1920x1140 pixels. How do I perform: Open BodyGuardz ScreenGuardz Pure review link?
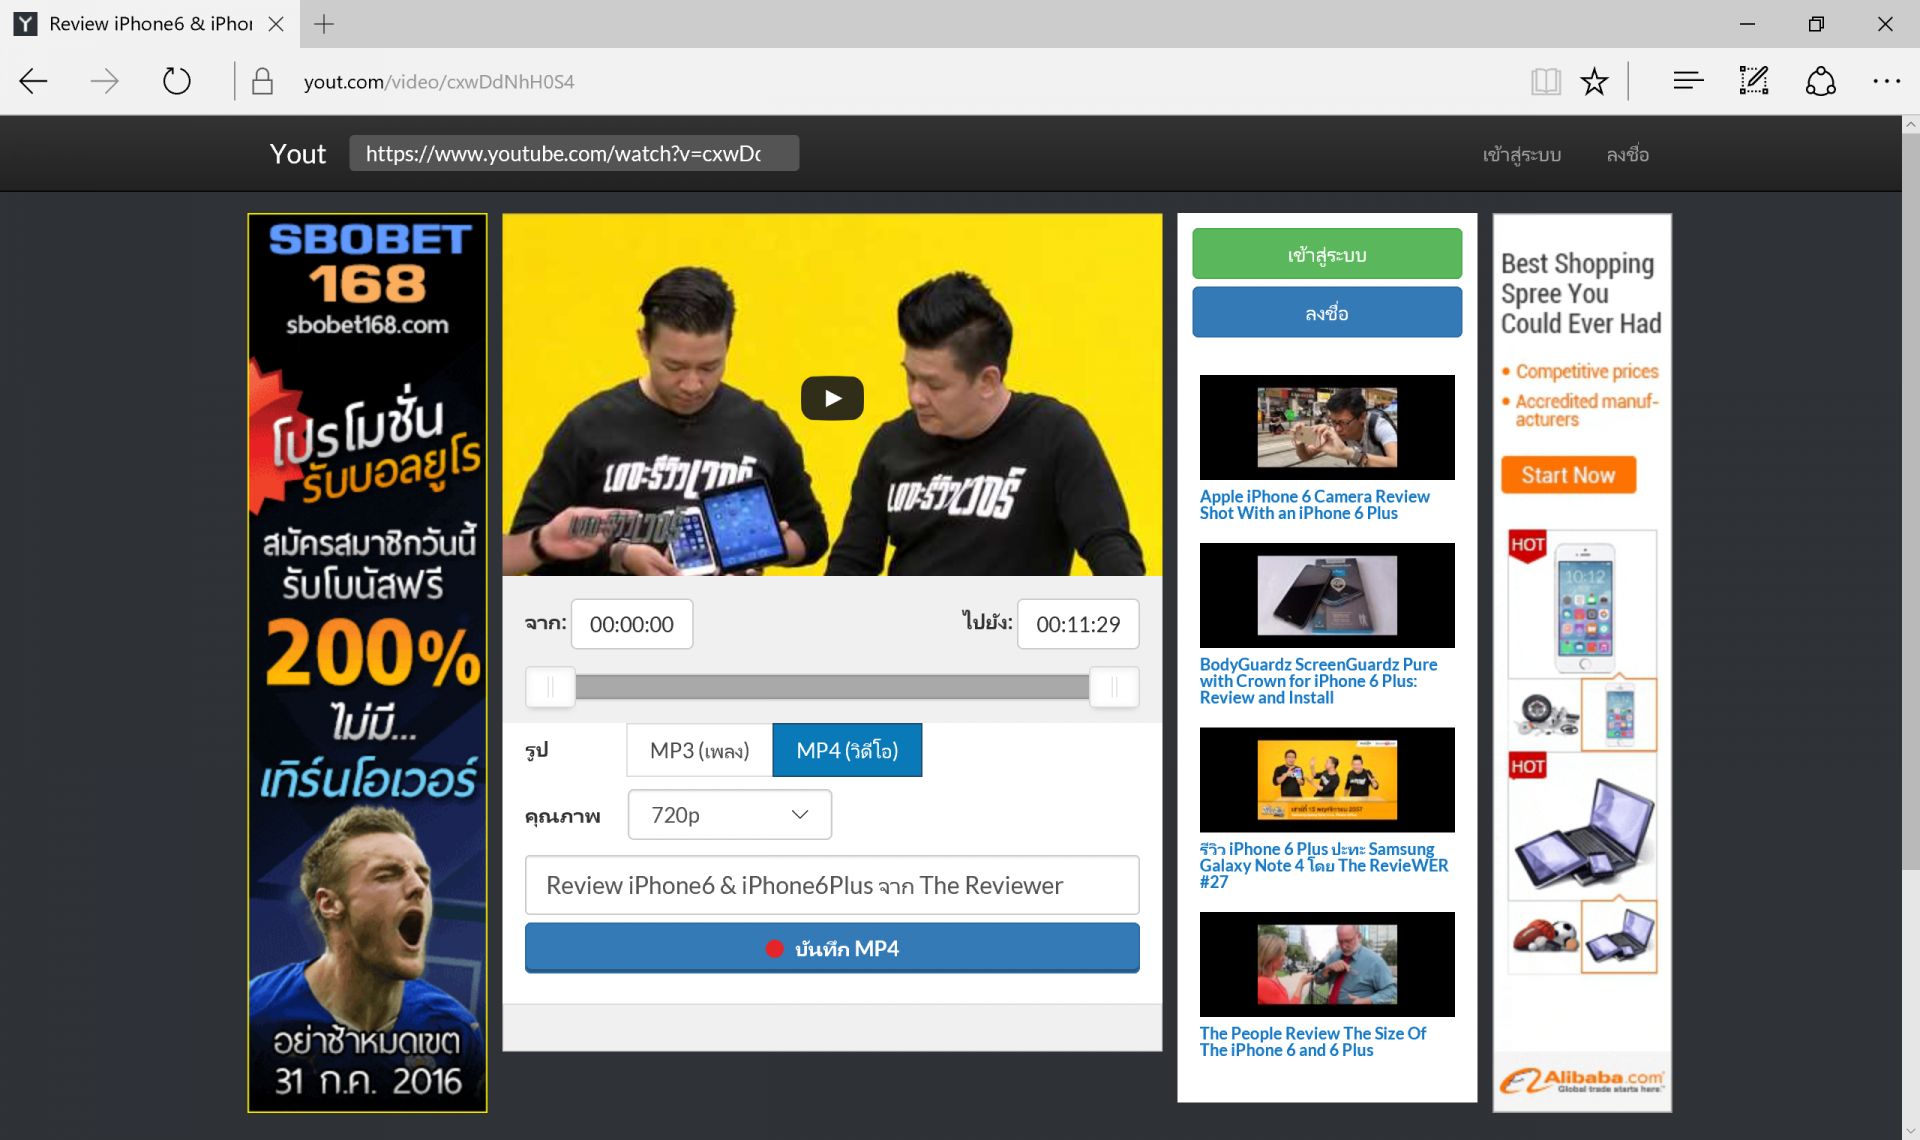tap(1318, 681)
